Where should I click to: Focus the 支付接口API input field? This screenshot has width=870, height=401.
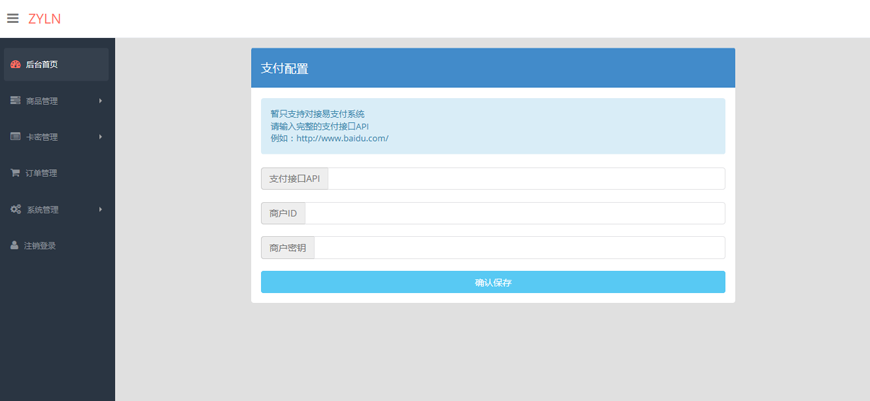point(526,179)
